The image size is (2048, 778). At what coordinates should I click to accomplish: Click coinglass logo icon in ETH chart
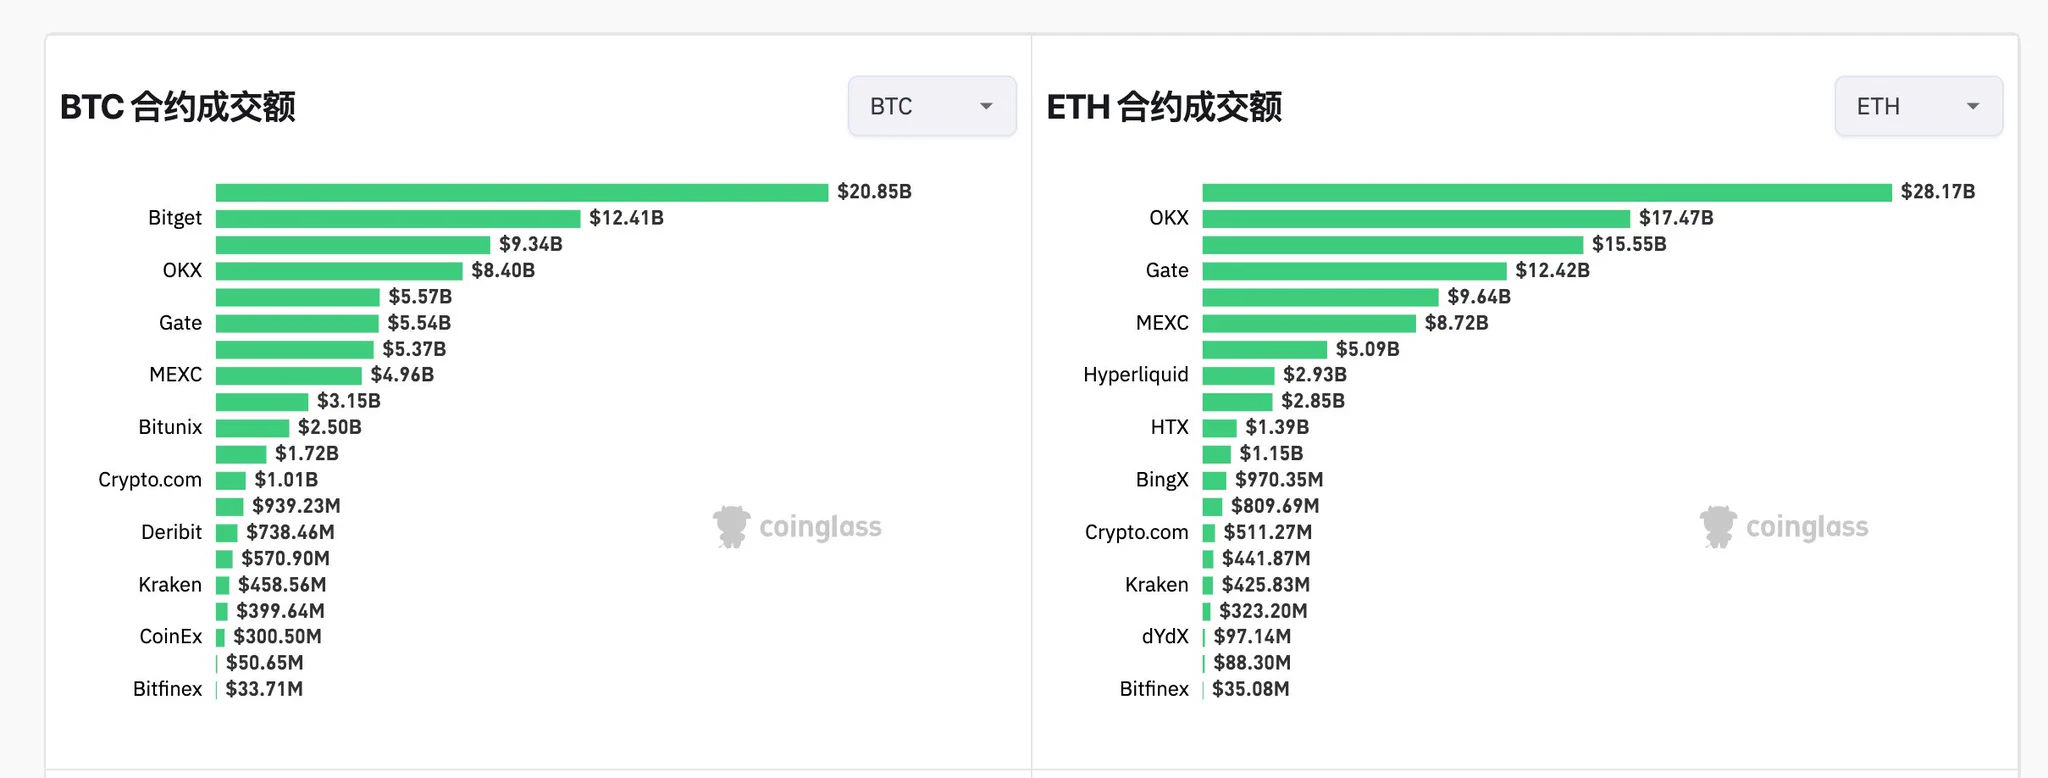[1718, 526]
